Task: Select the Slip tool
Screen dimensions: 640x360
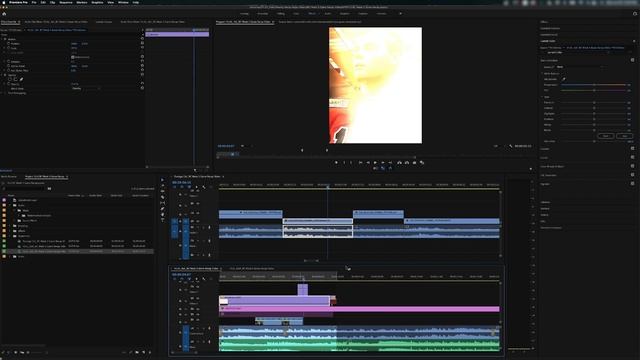Action: tap(162, 203)
